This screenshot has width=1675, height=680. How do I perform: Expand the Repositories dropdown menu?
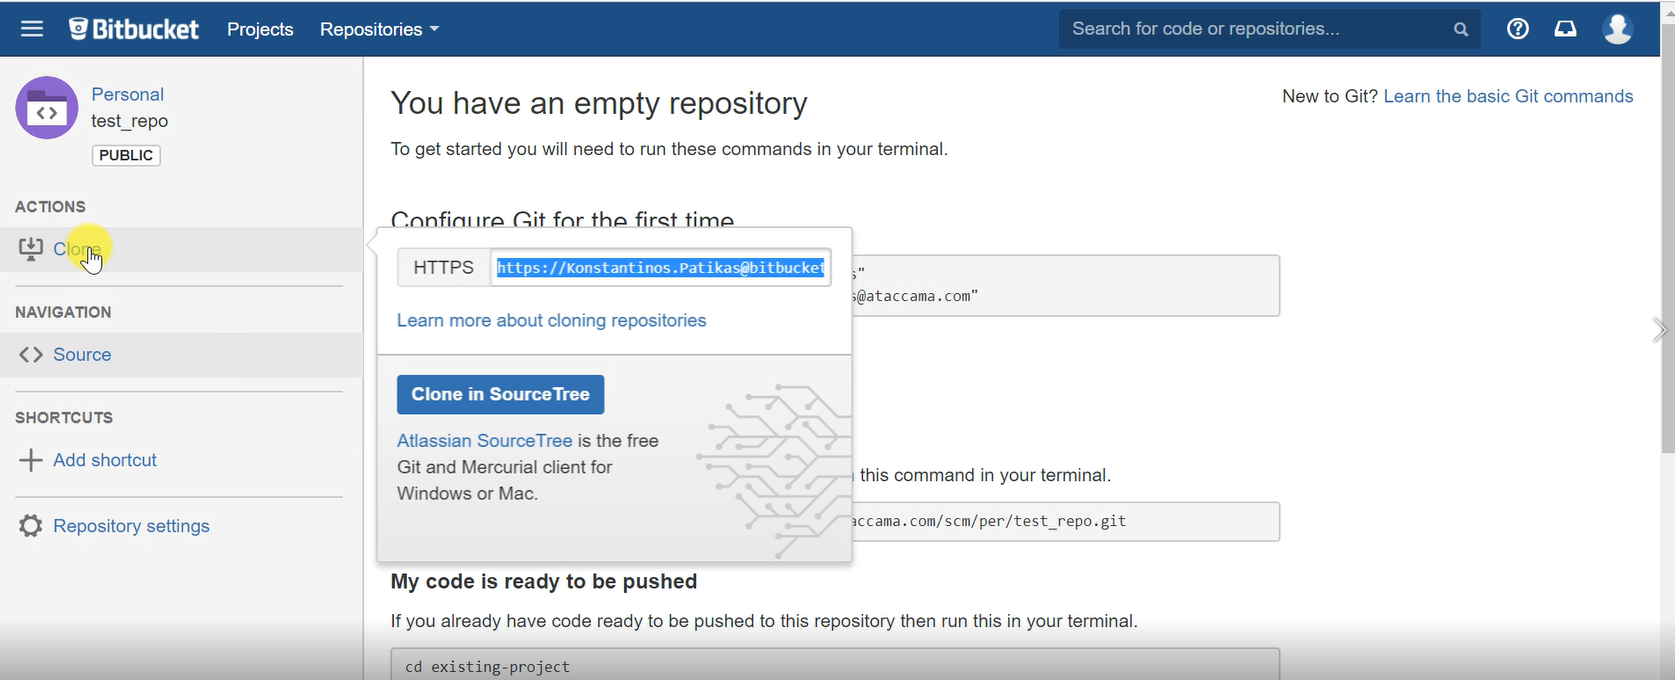379,29
